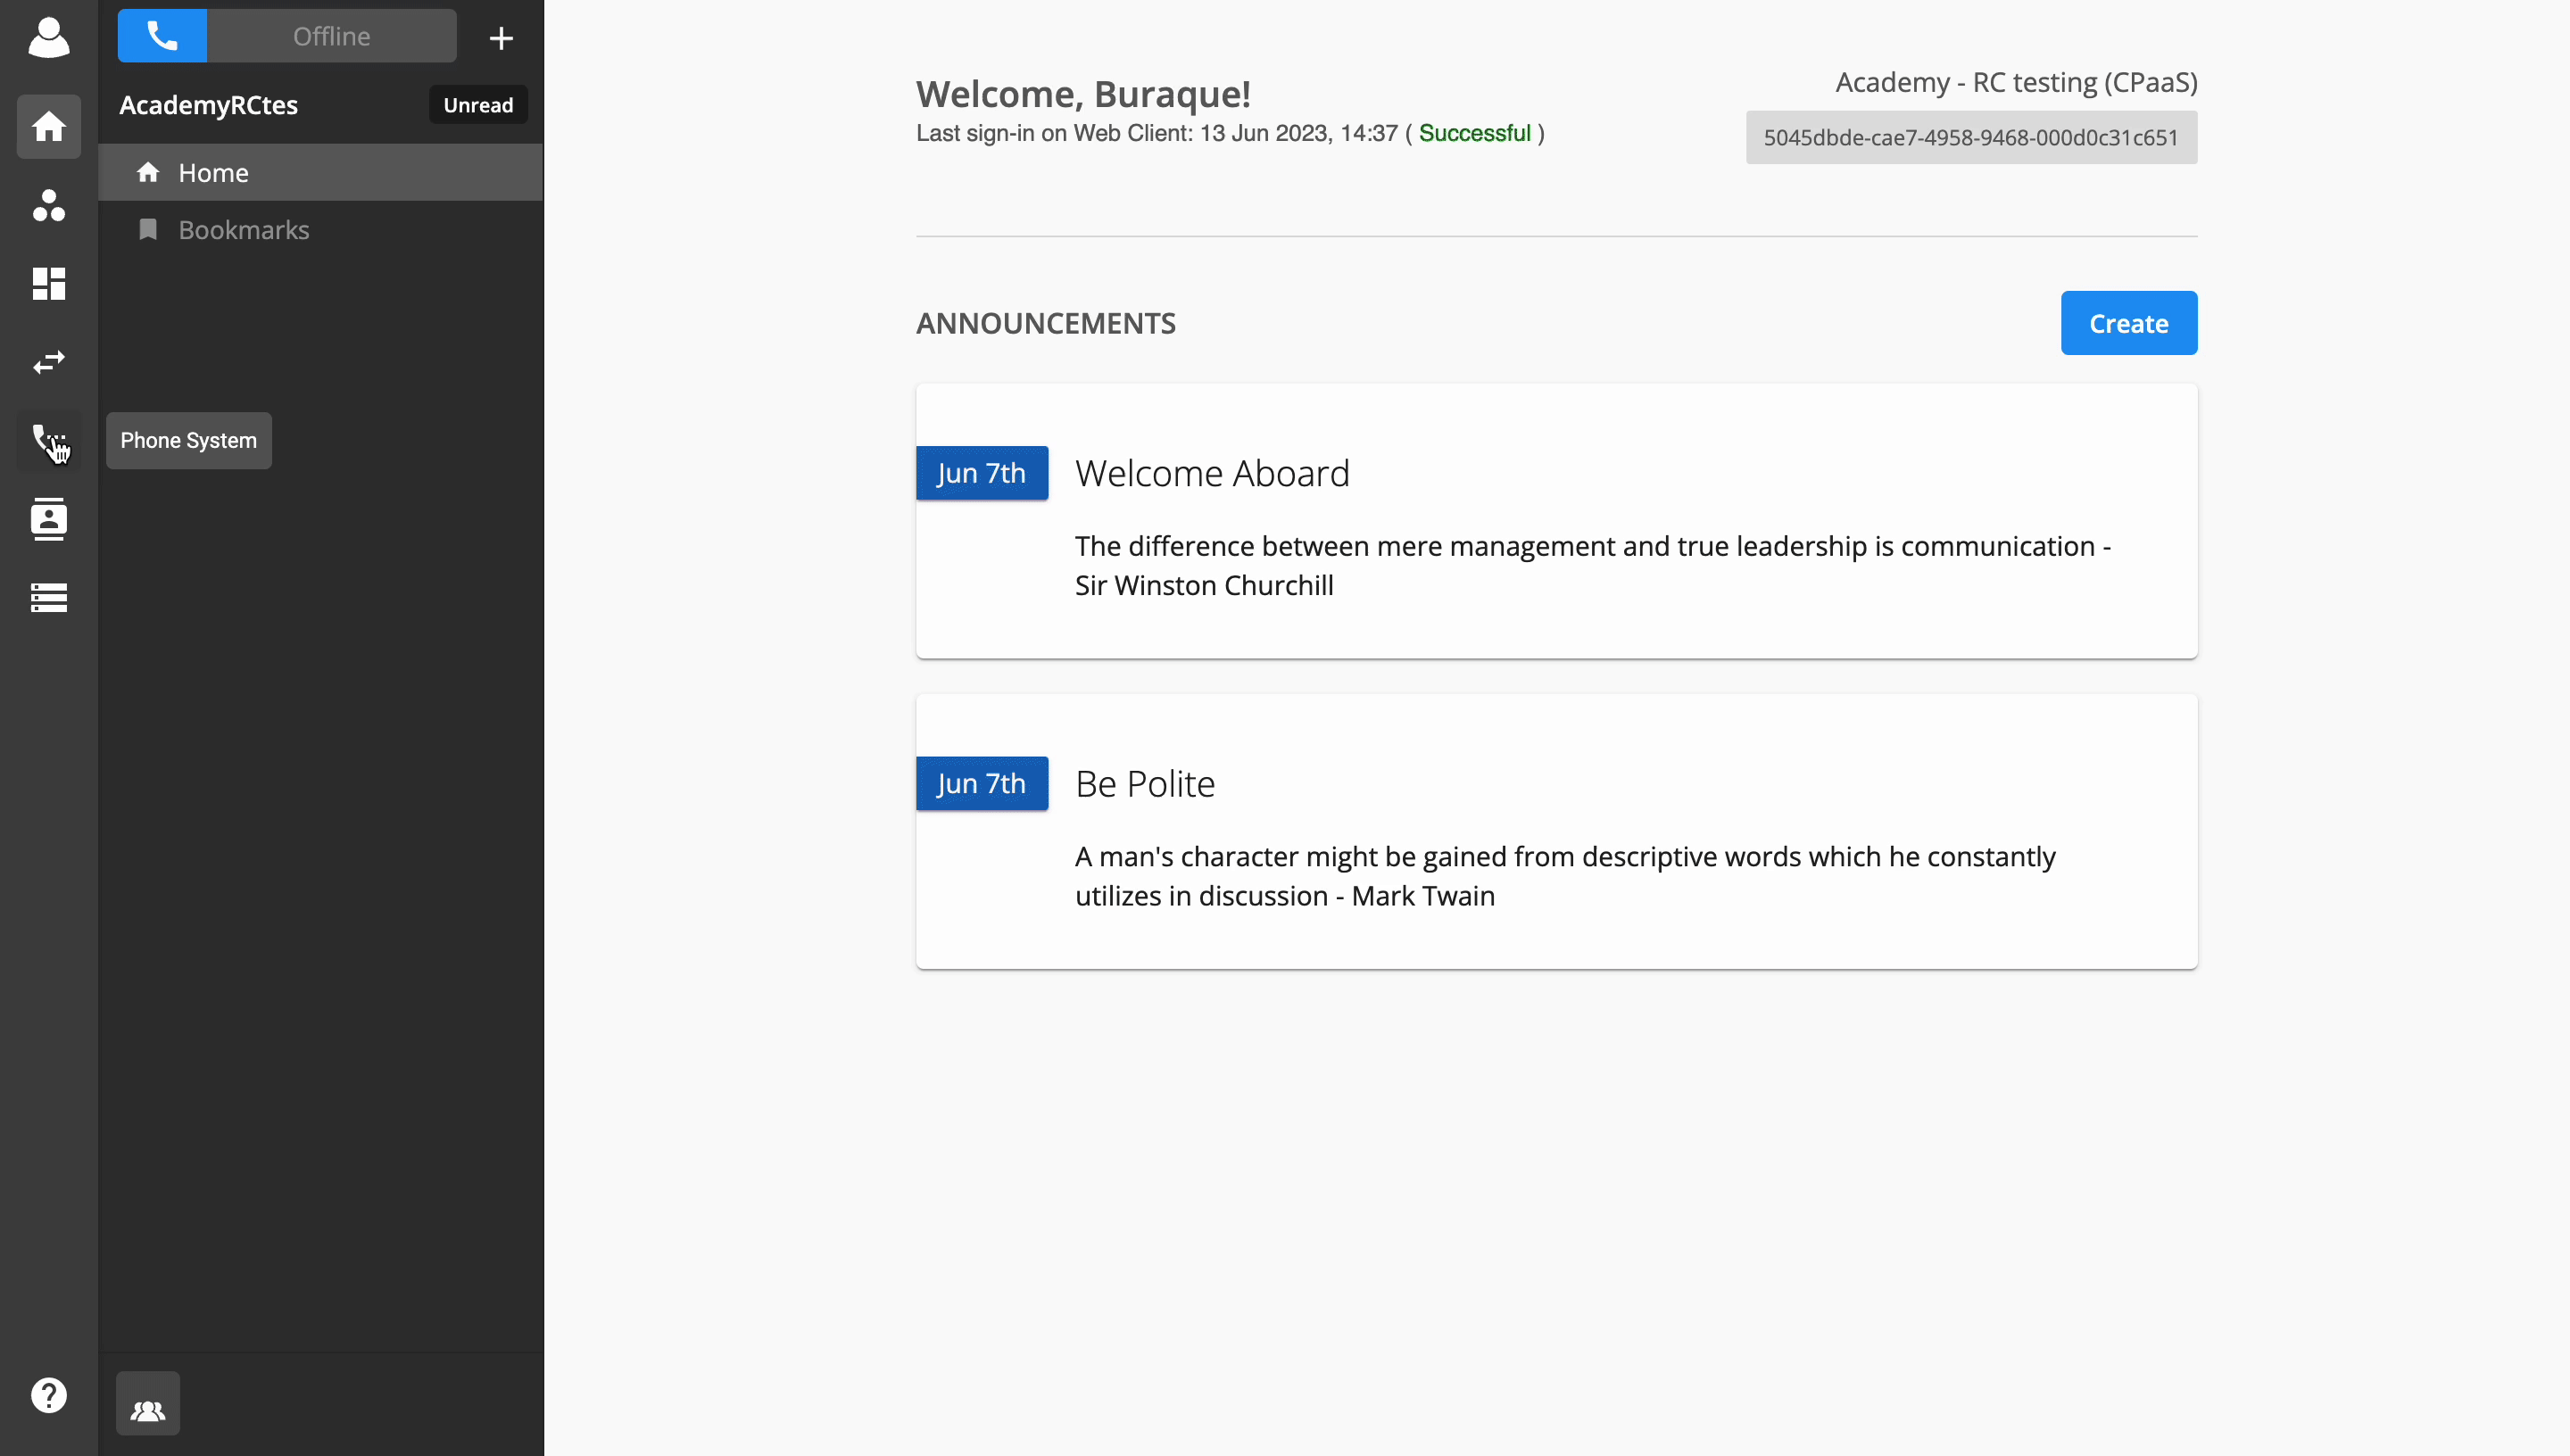Open the Offline status selector

pos(332,36)
